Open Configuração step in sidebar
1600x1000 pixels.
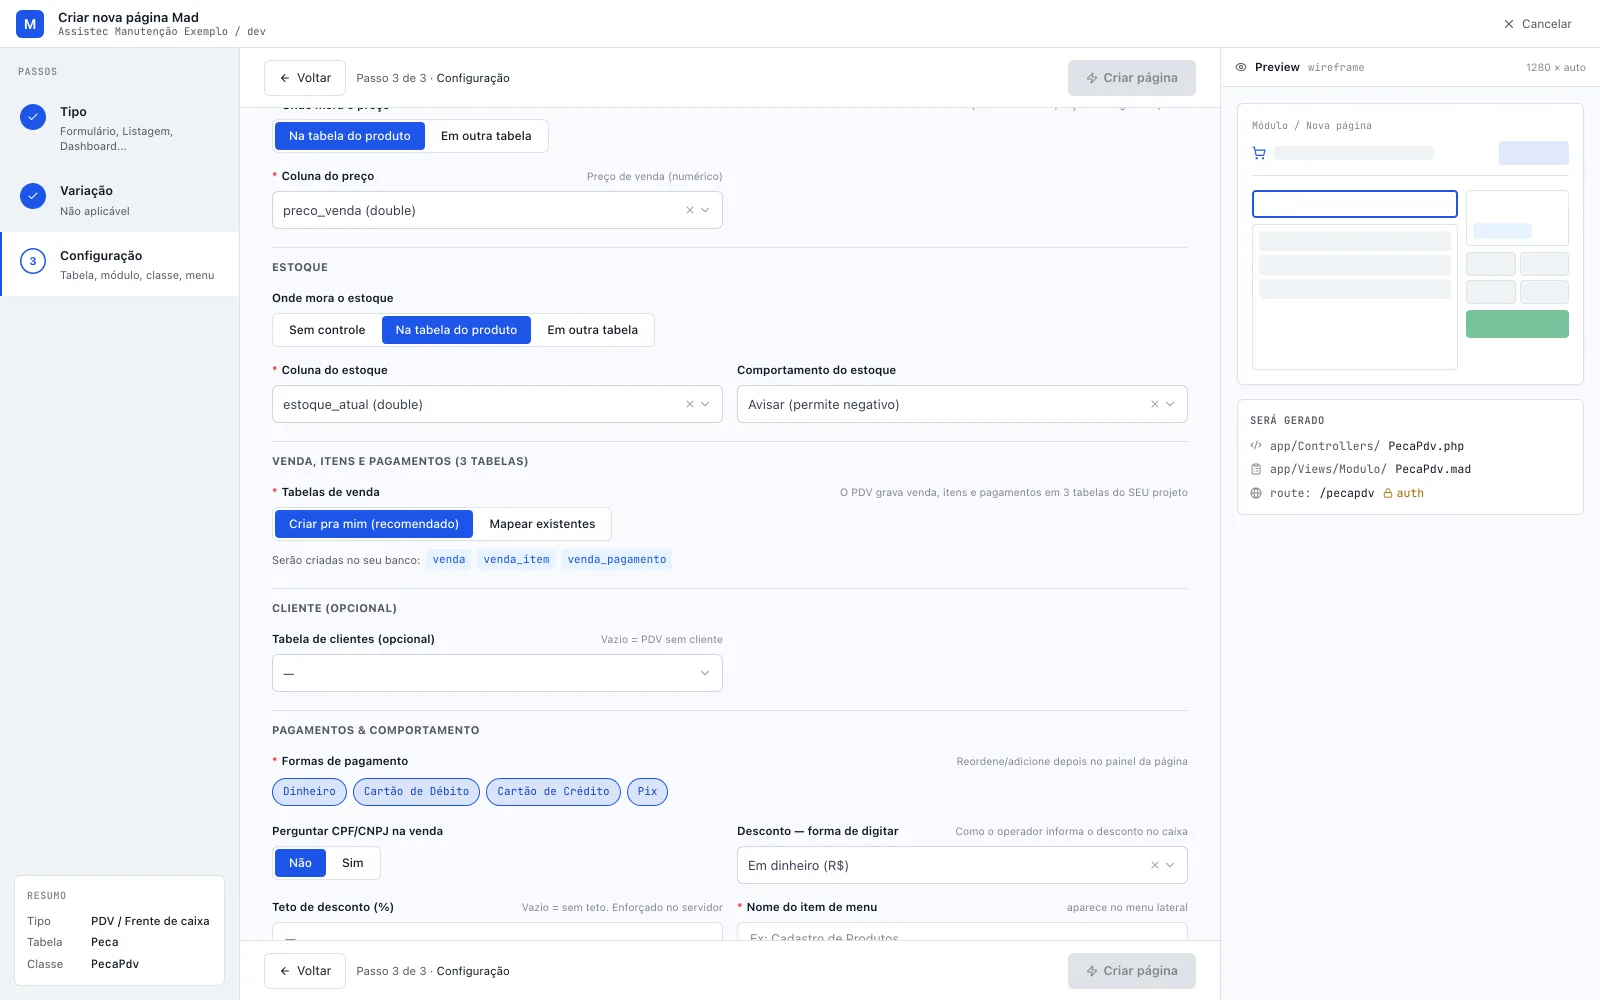click(120, 264)
